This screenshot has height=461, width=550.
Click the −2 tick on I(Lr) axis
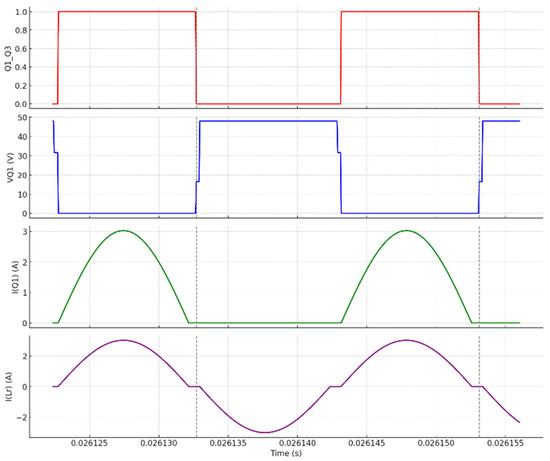(20, 417)
